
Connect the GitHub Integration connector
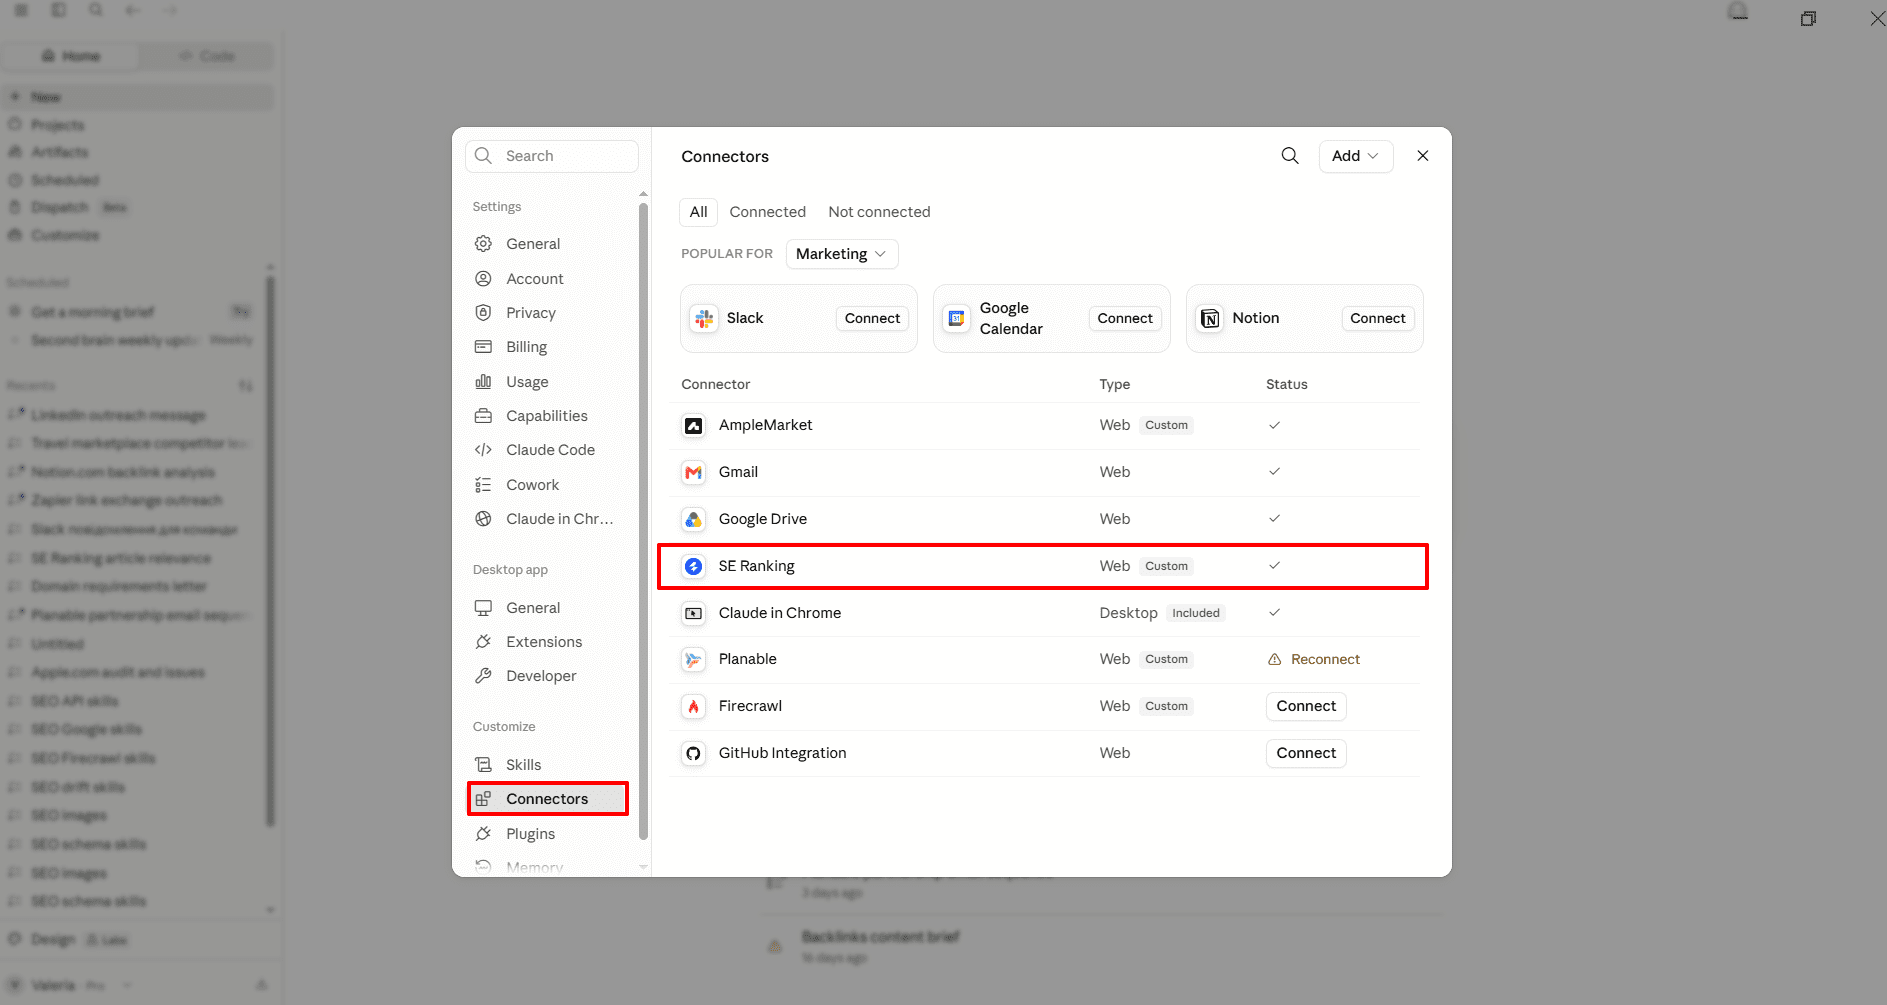[x=1306, y=753]
